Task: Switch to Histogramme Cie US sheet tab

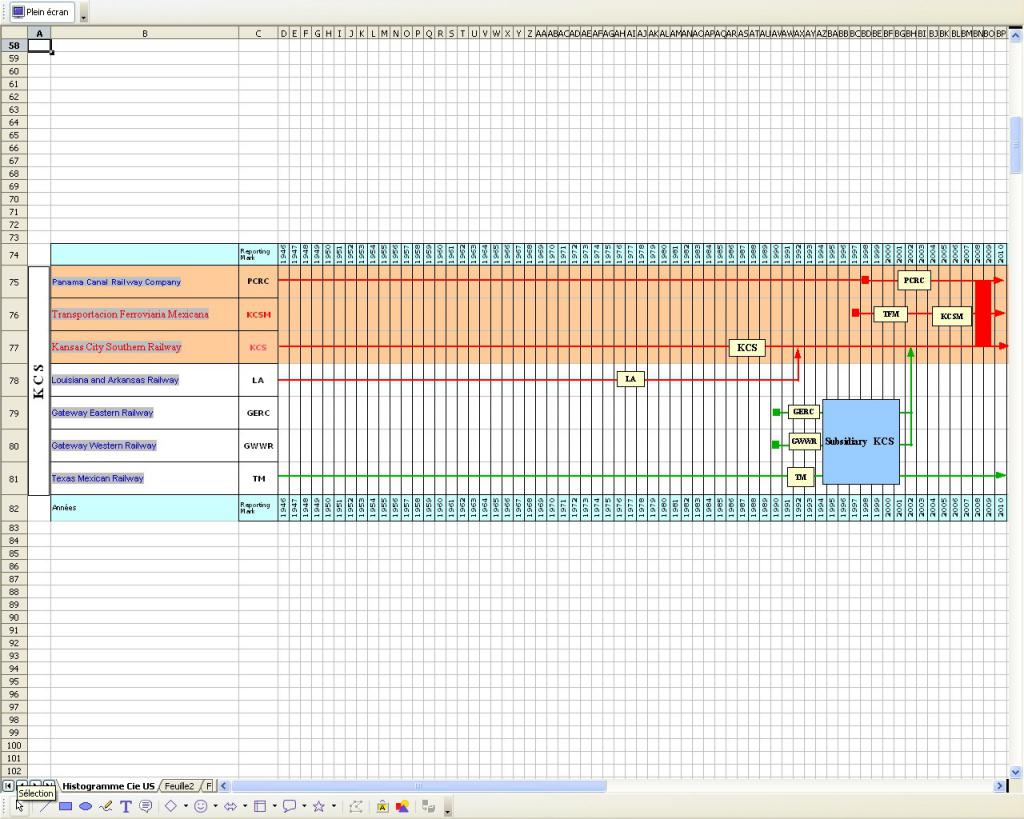Action: [x=108, y=786]
